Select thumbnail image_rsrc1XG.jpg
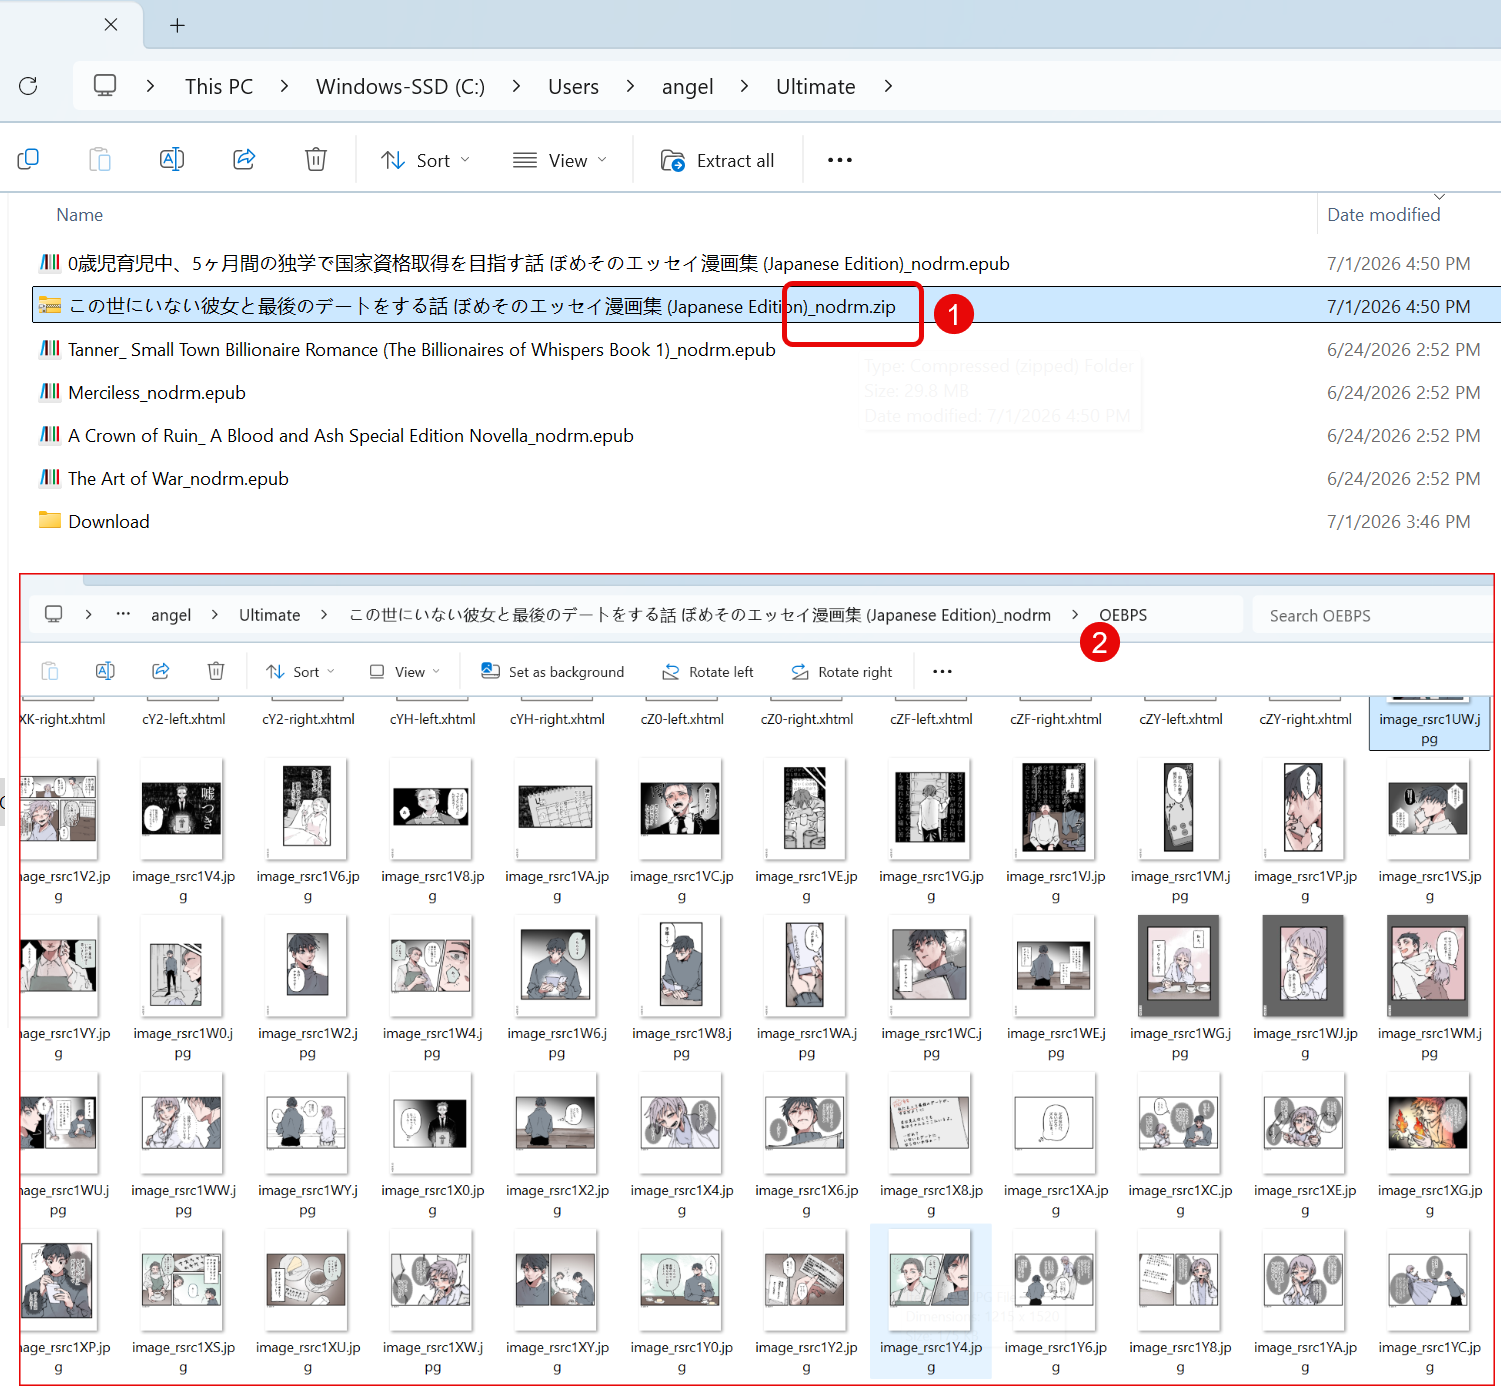This screenshot has height=1387, width=1501. pyautogui.click(x=1429, y=1145)
